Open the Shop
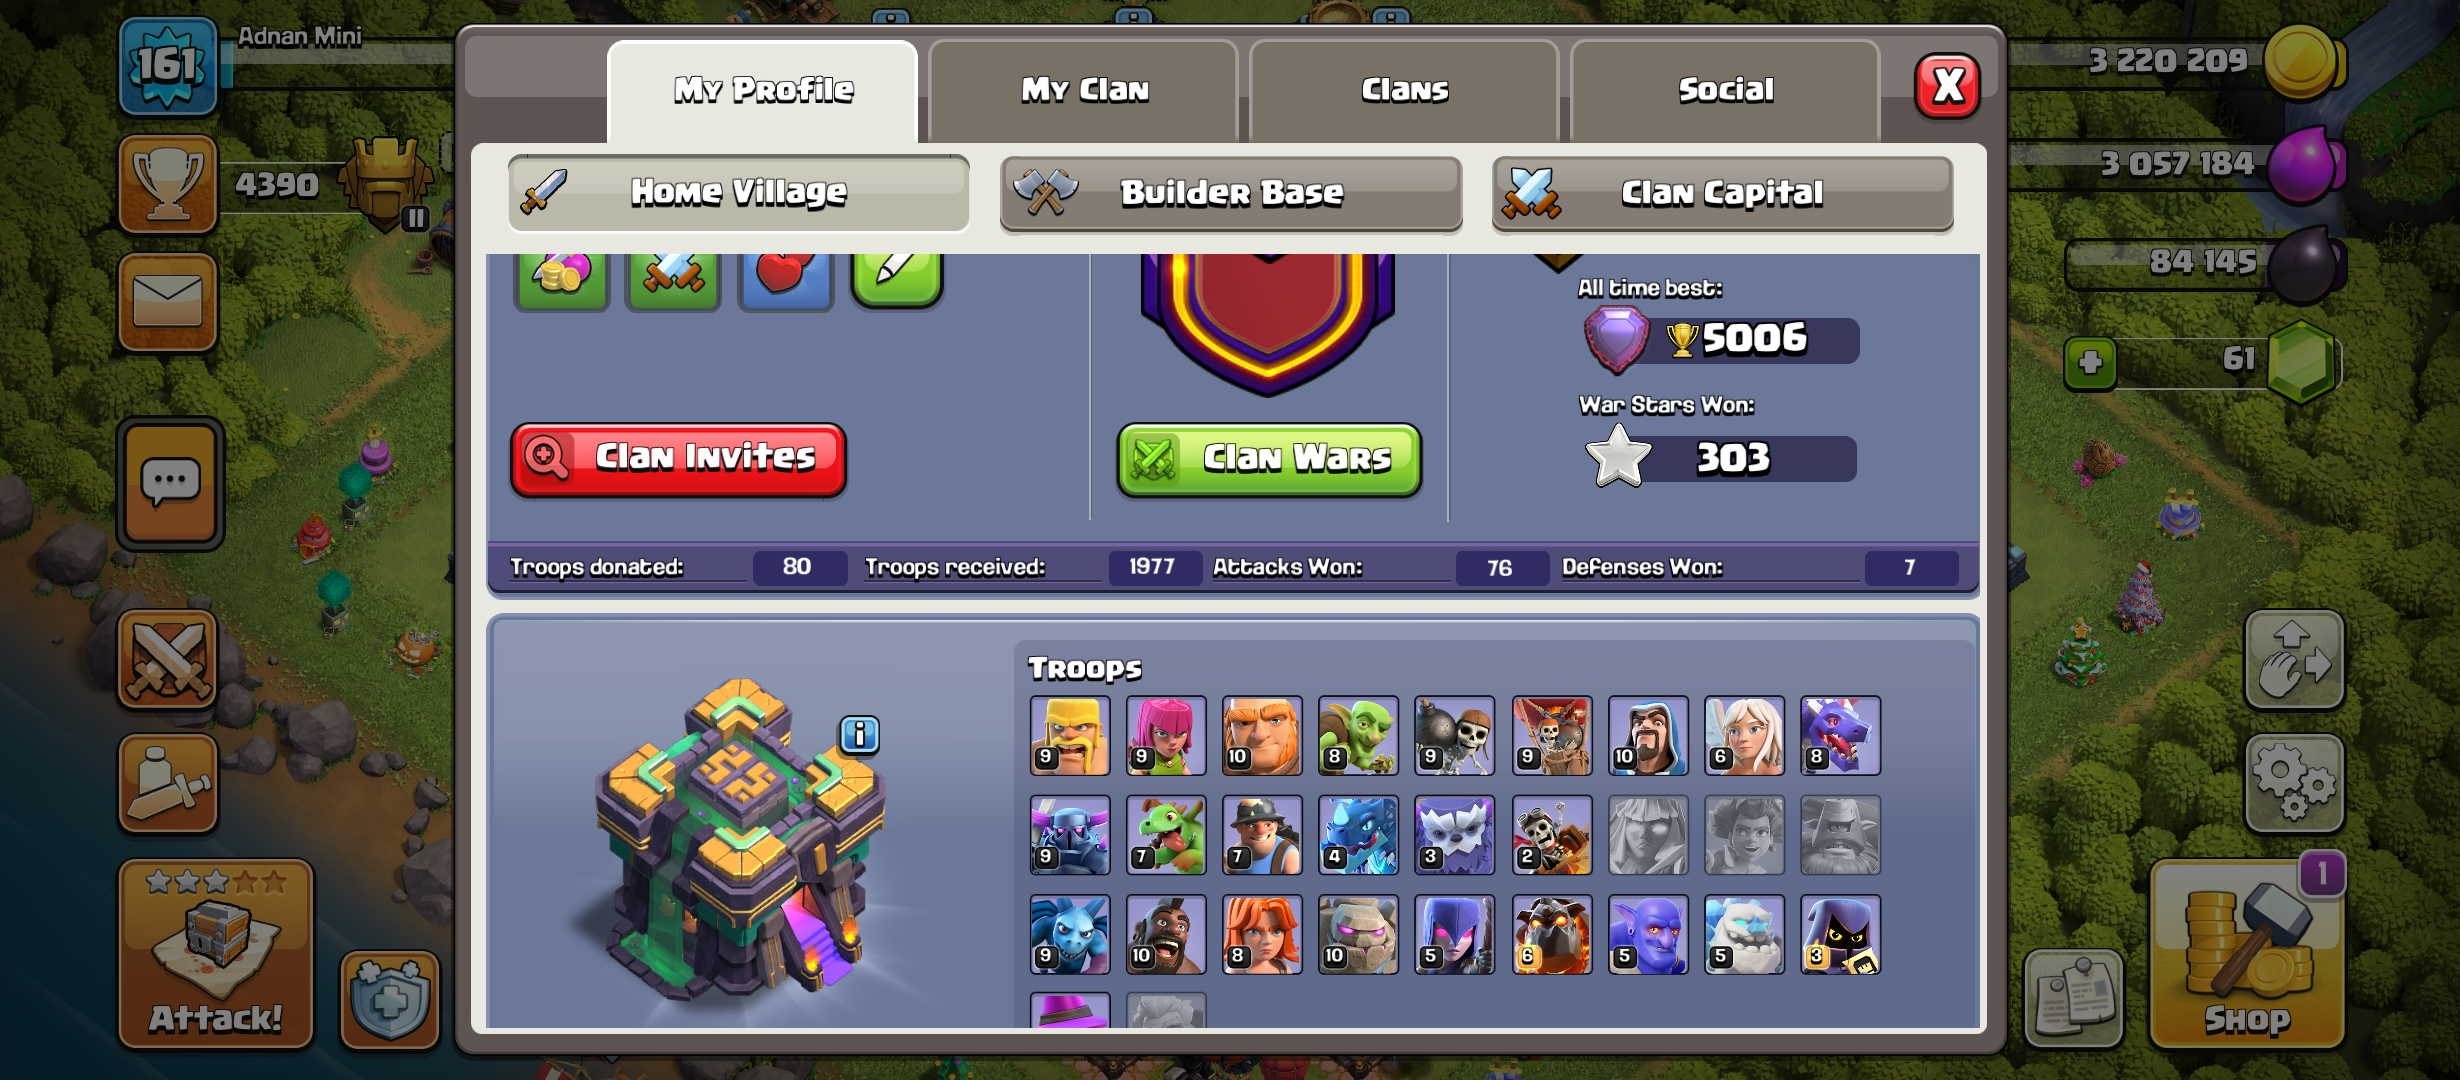The width and height of the screenshot is (2460, 1080). coord(2247,954)
